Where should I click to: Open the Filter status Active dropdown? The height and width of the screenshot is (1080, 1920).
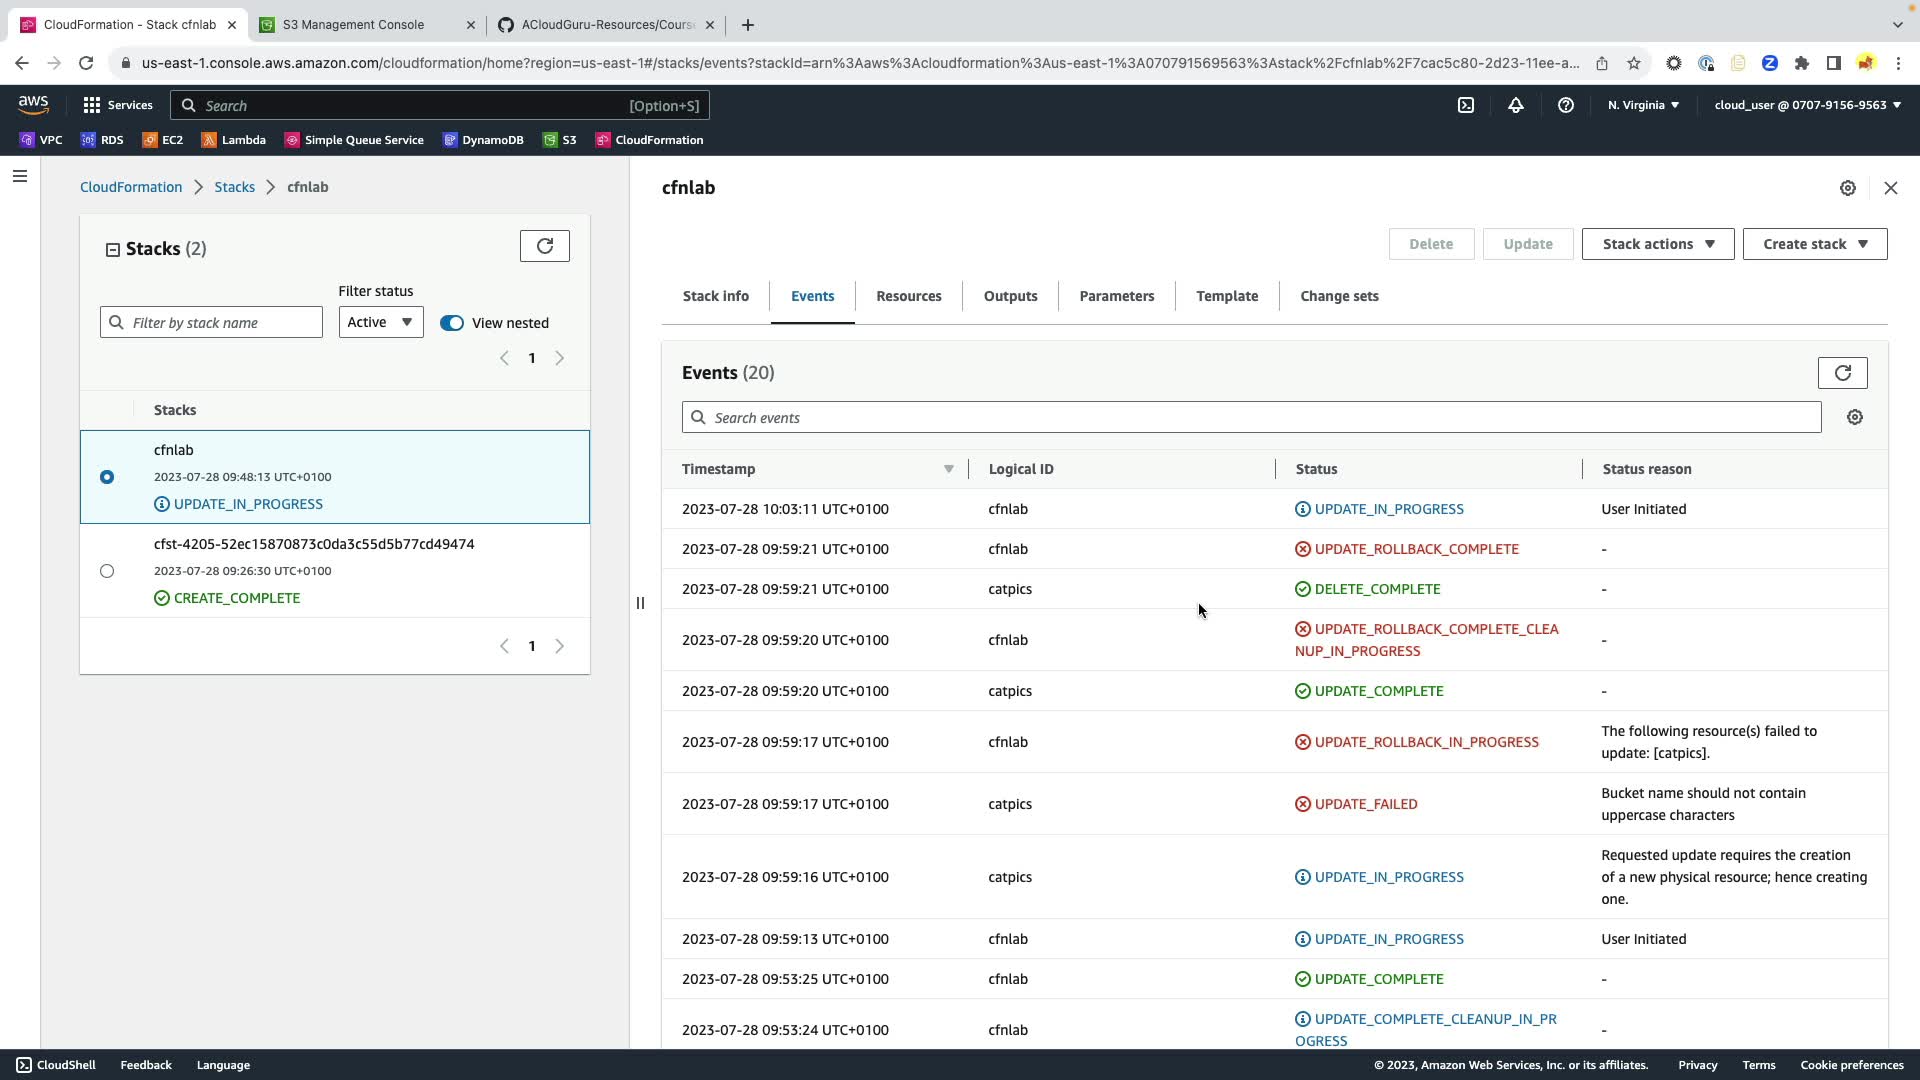tap(380, 322)
